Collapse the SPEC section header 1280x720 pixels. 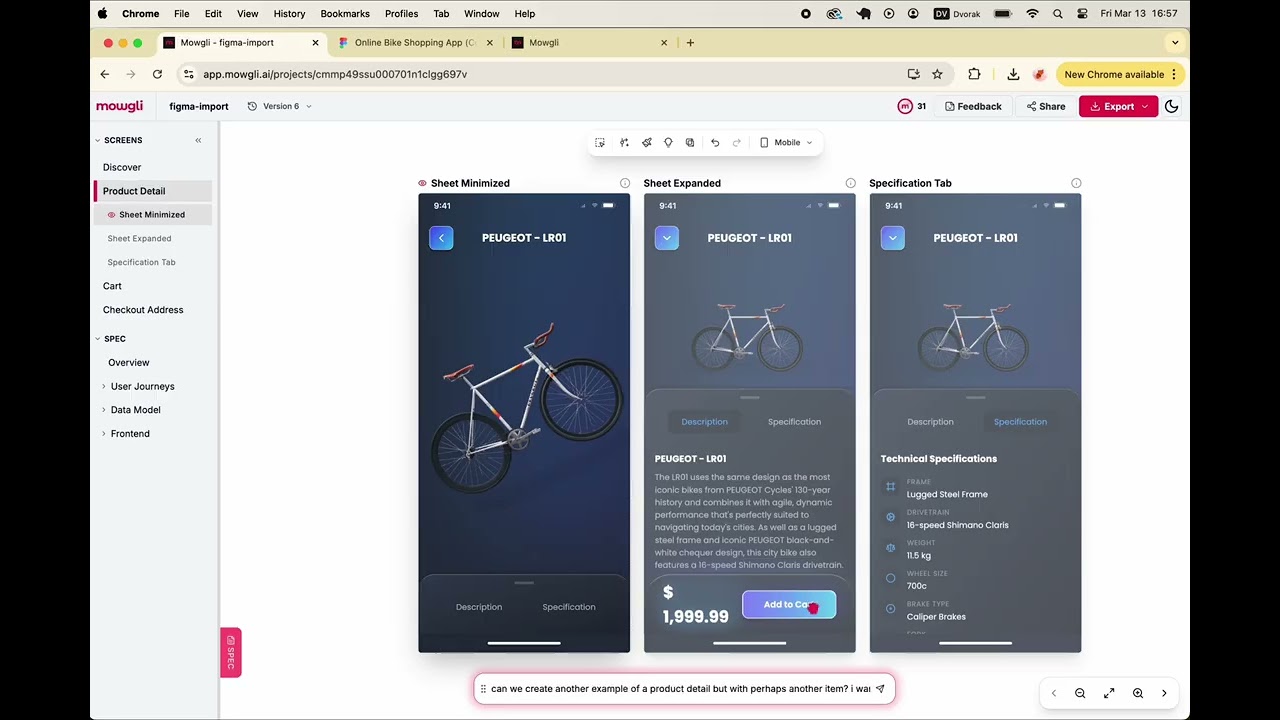tap(110, 339)
